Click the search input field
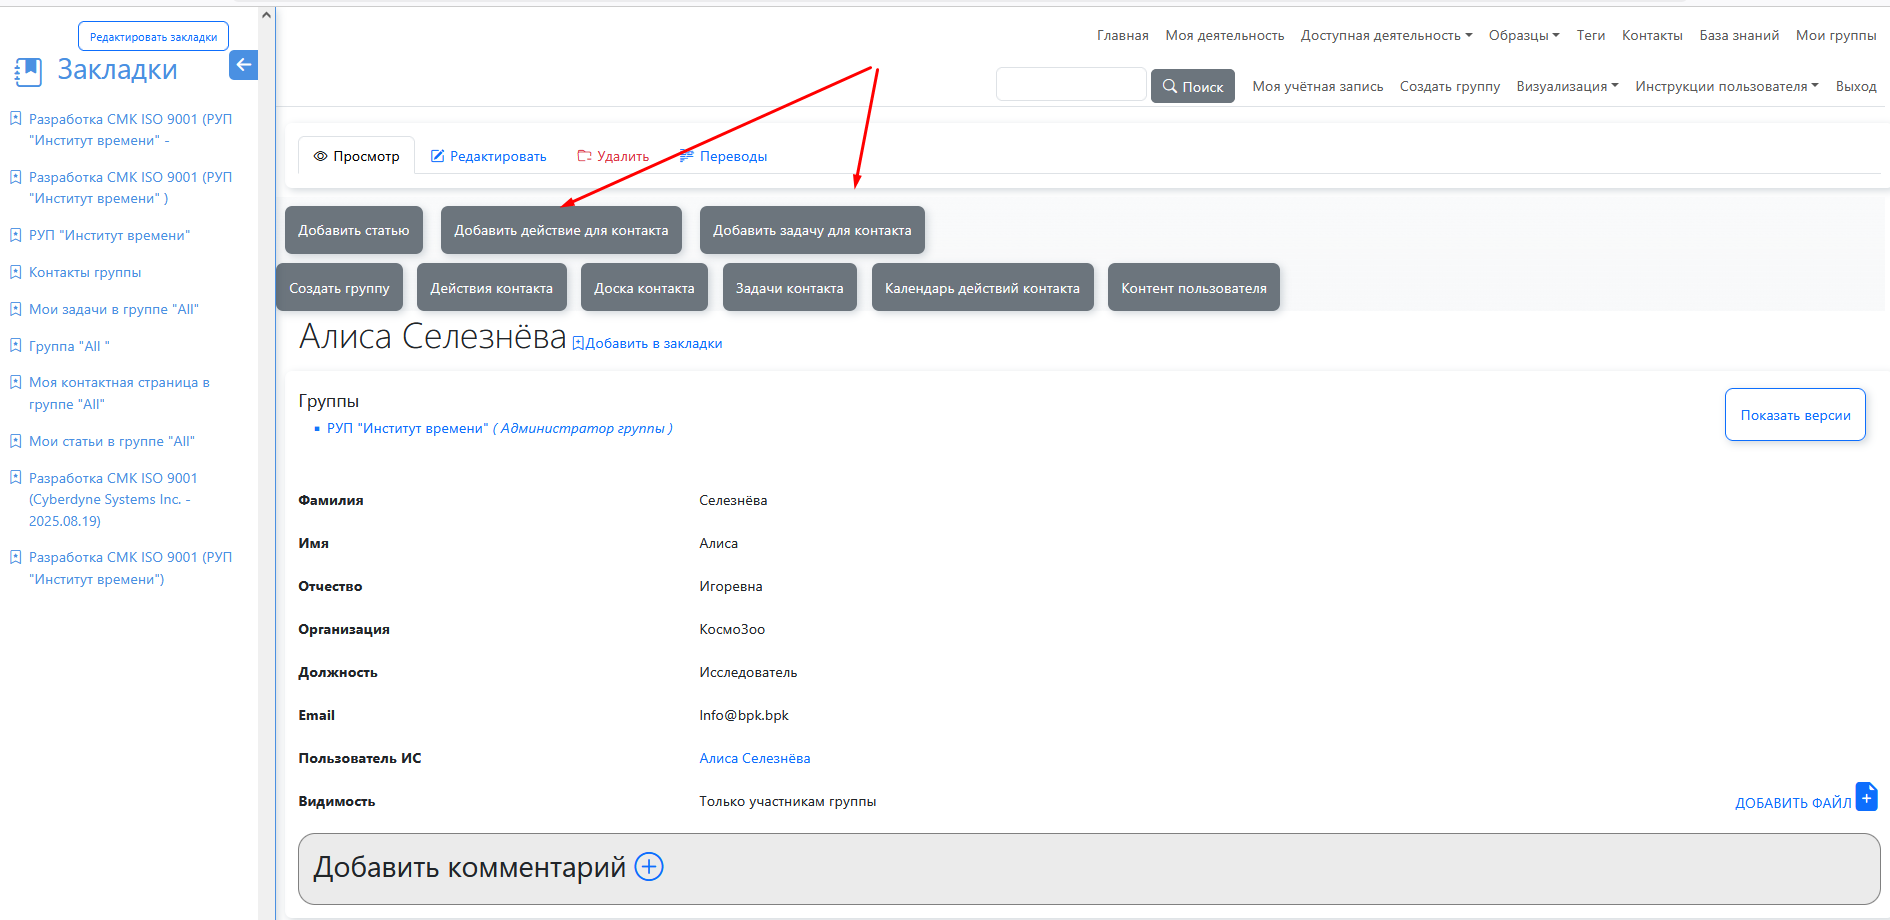Viewport: 1890px width, 920px height. (x=1071, y=85)
